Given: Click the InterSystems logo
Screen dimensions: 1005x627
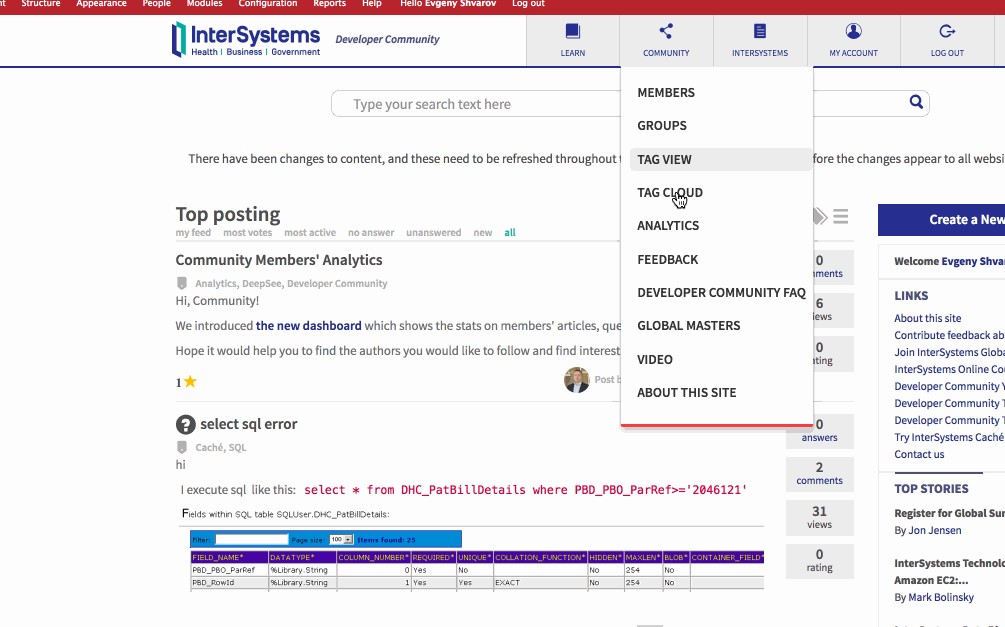Looking at the screenshot, I should coord(246,40).
